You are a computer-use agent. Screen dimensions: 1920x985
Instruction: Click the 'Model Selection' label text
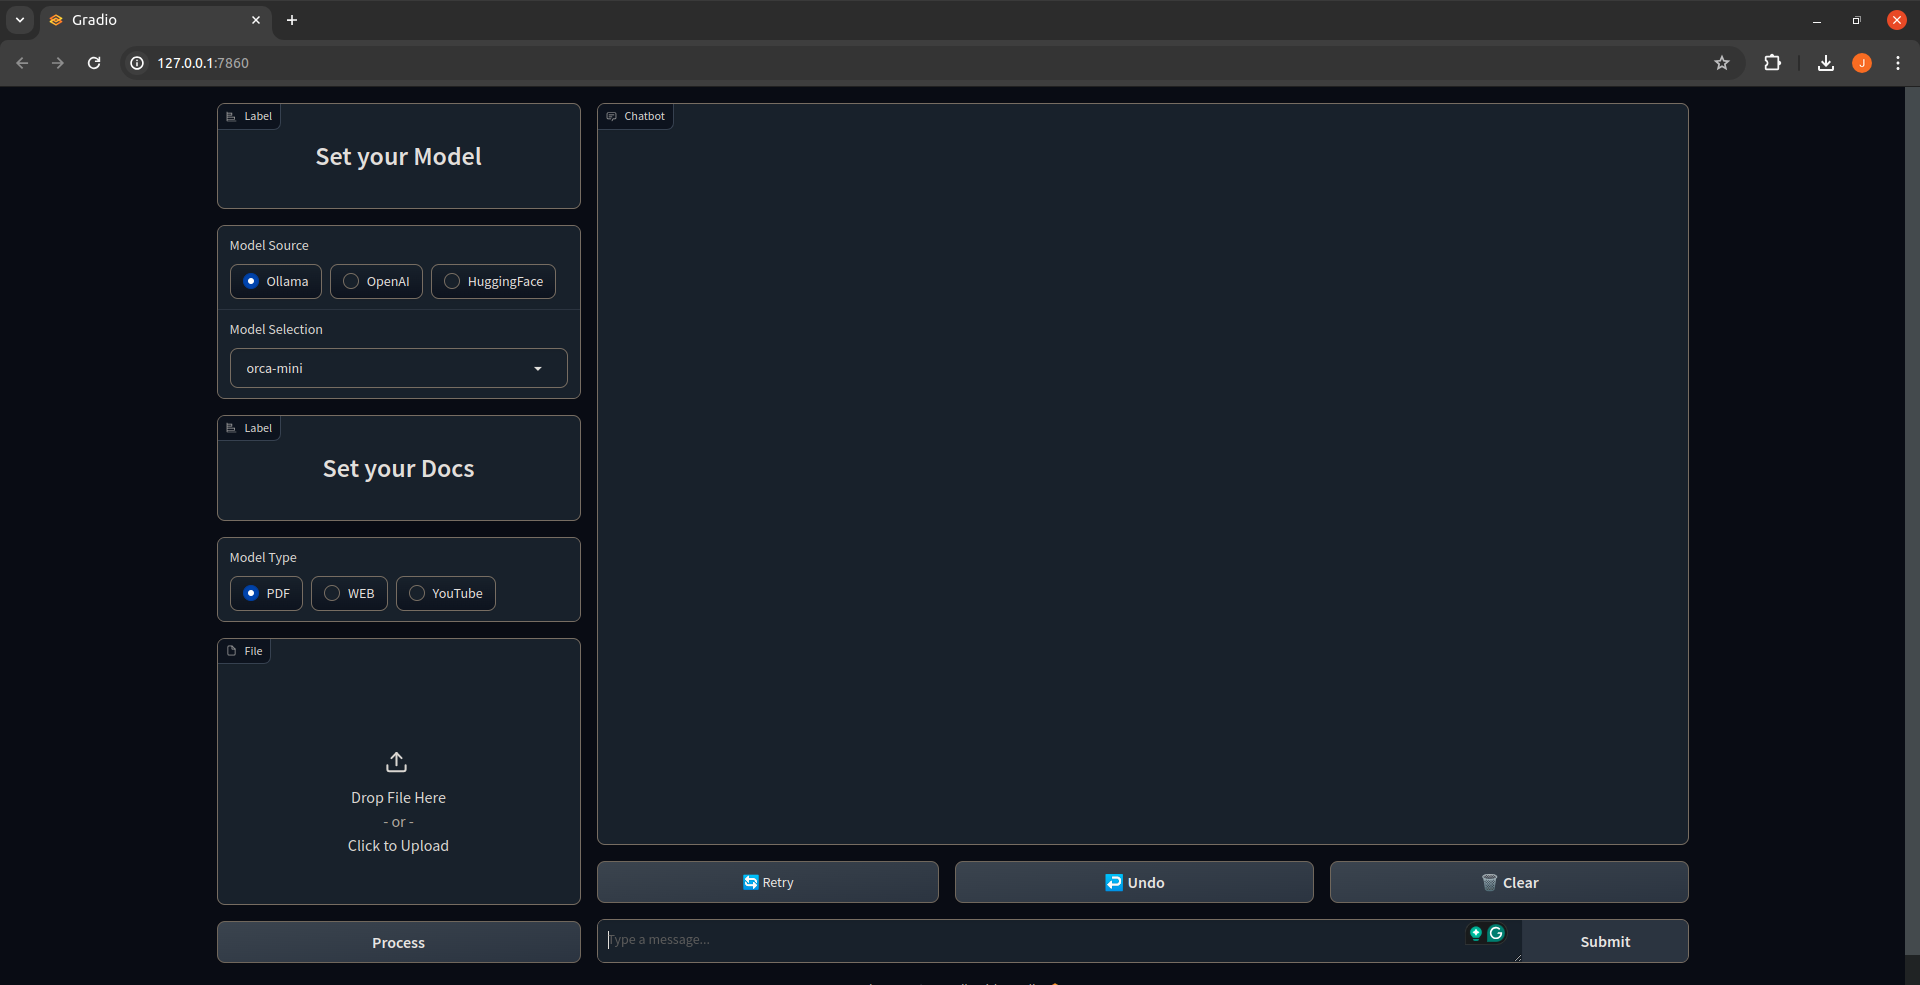click(276, 330)
